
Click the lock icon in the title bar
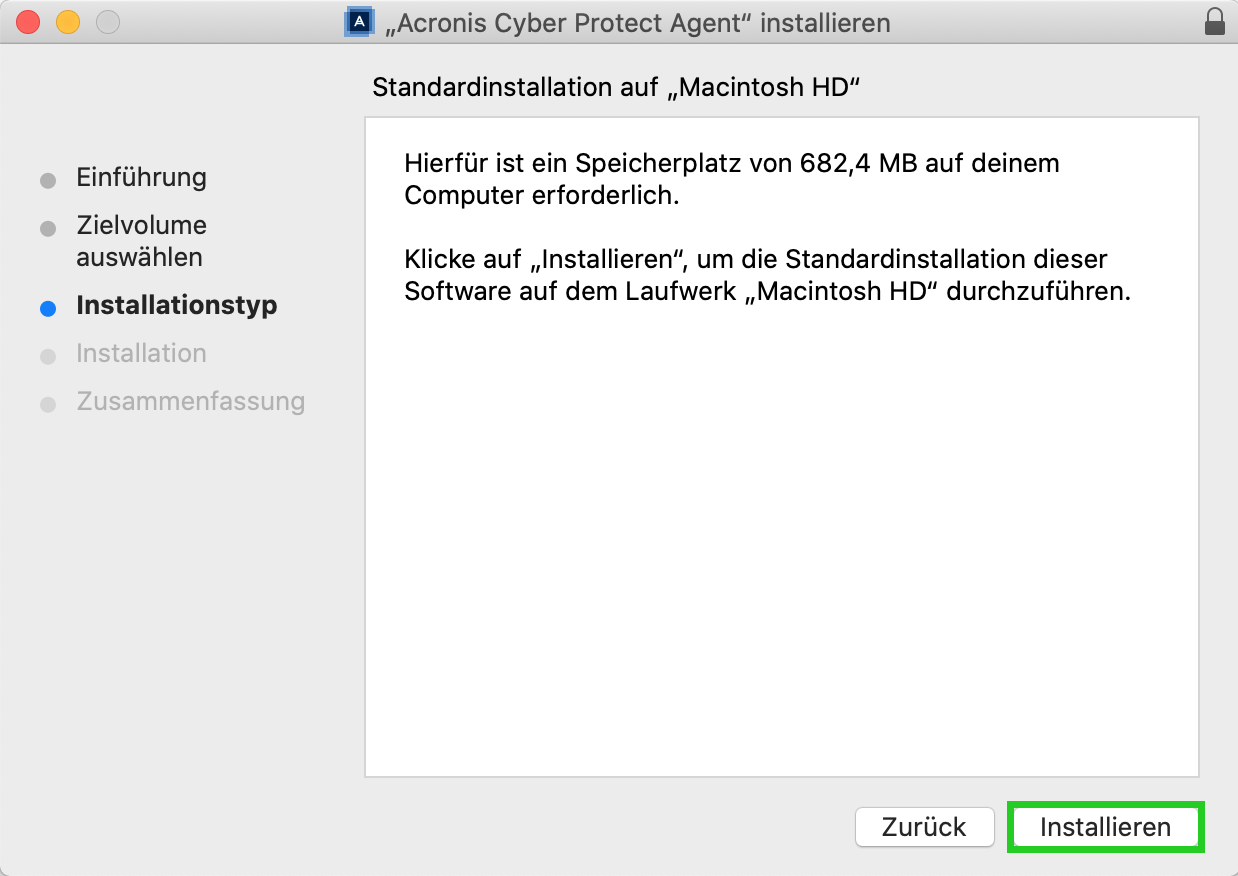click(1213, 21)
